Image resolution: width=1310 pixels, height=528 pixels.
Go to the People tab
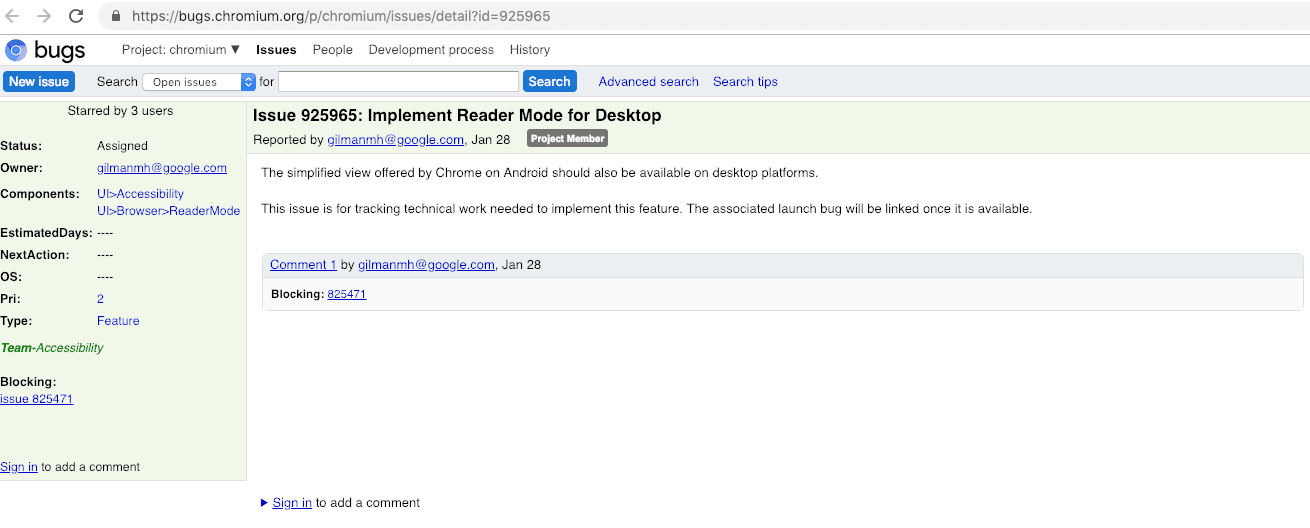[332, 50]
